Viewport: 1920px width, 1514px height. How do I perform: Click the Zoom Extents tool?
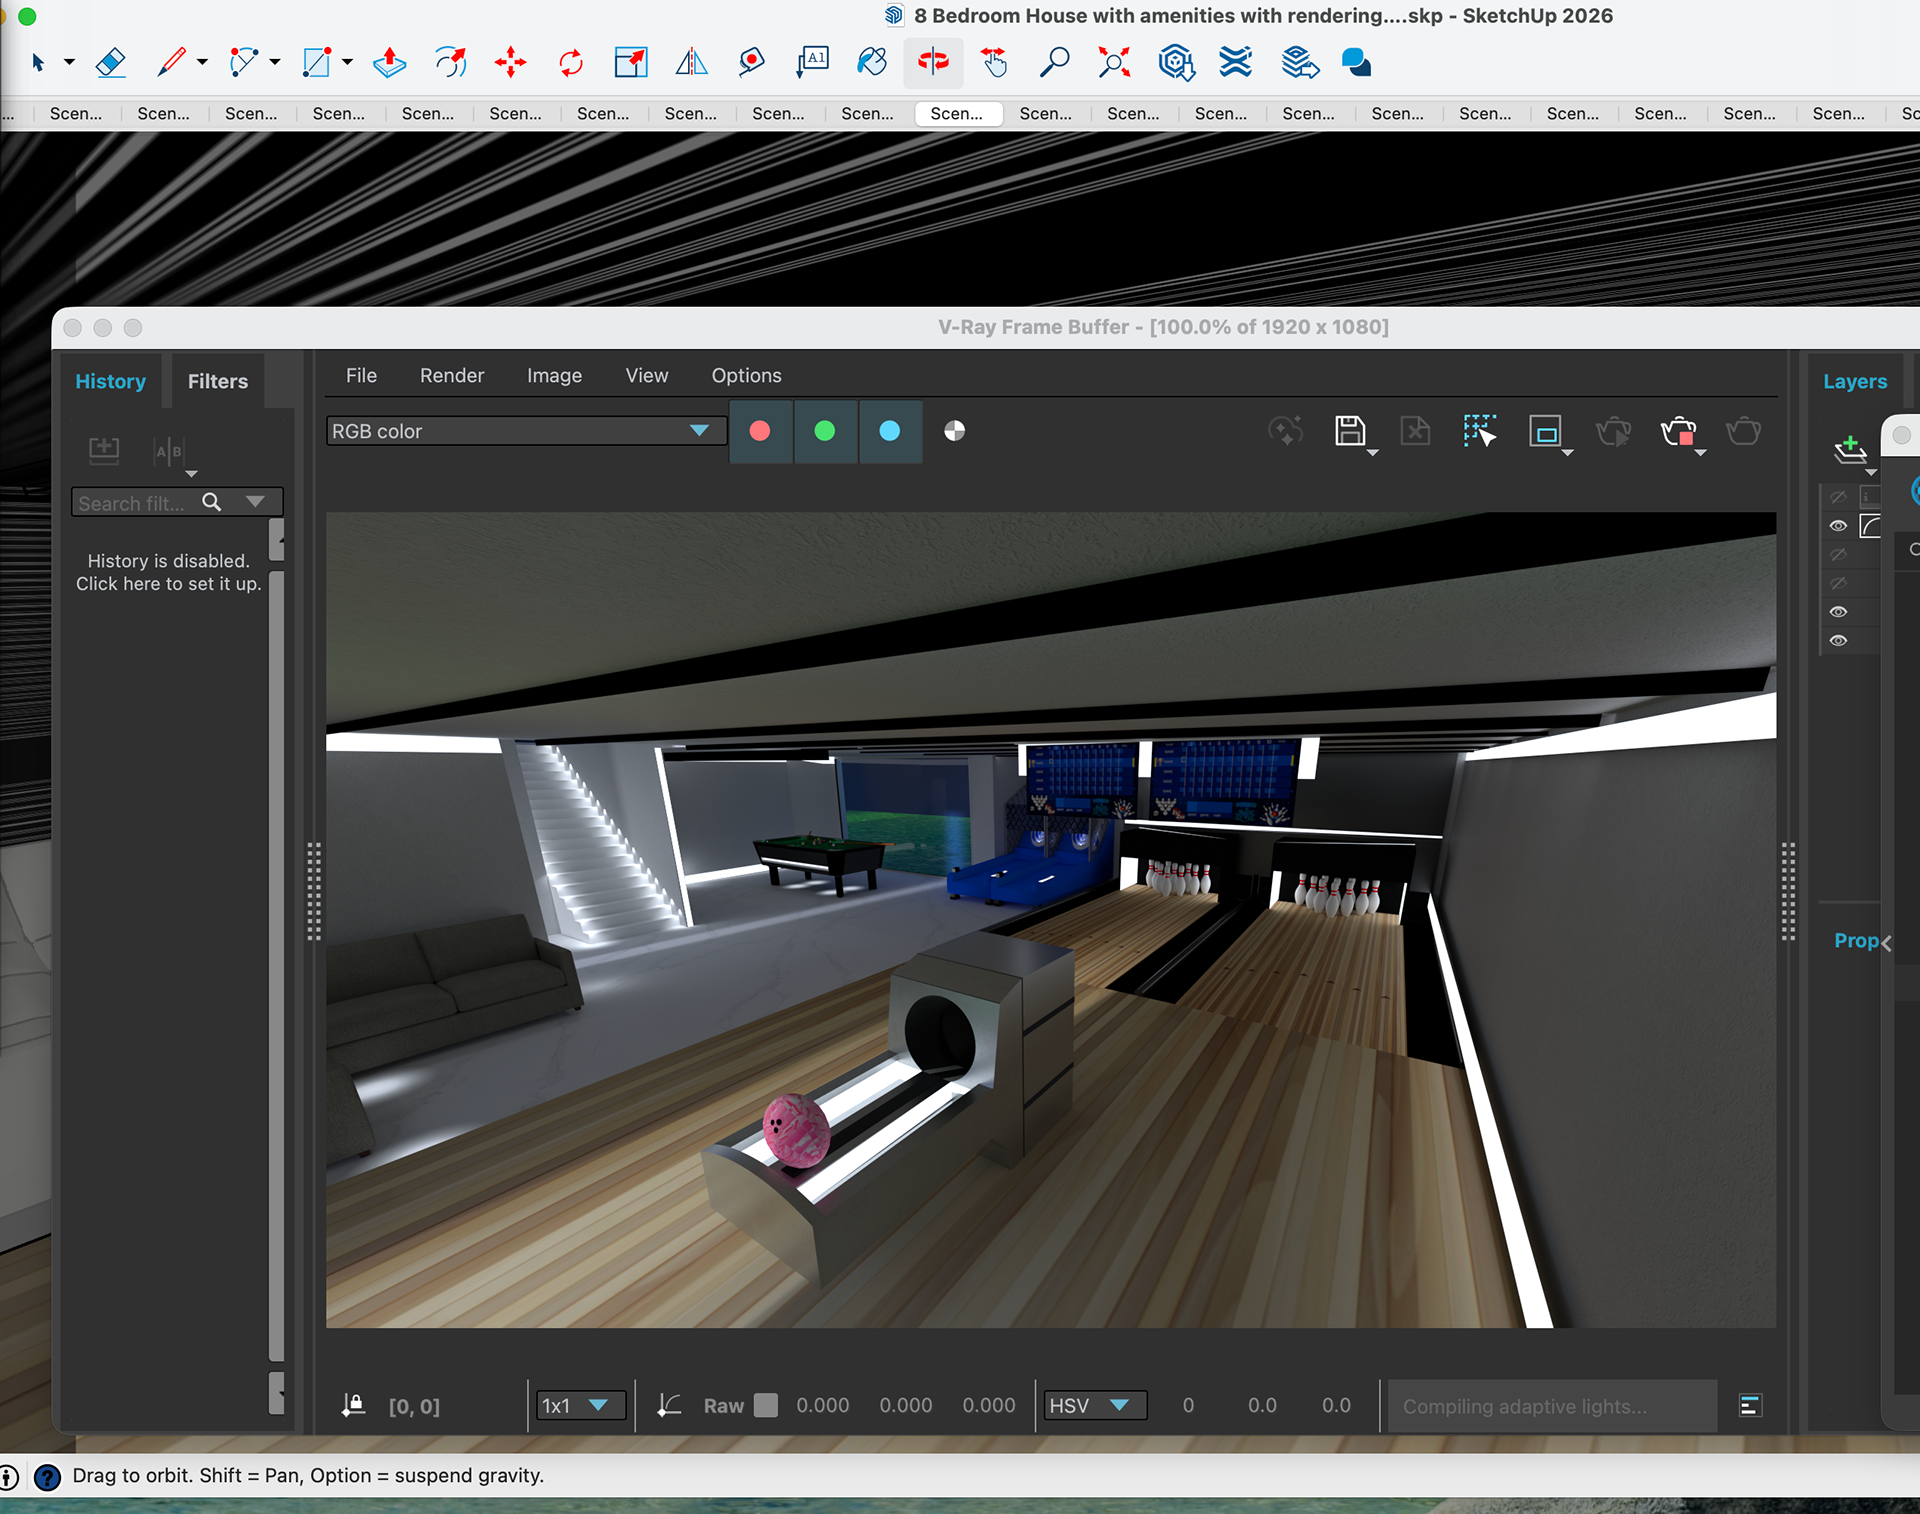(1114, 63)
